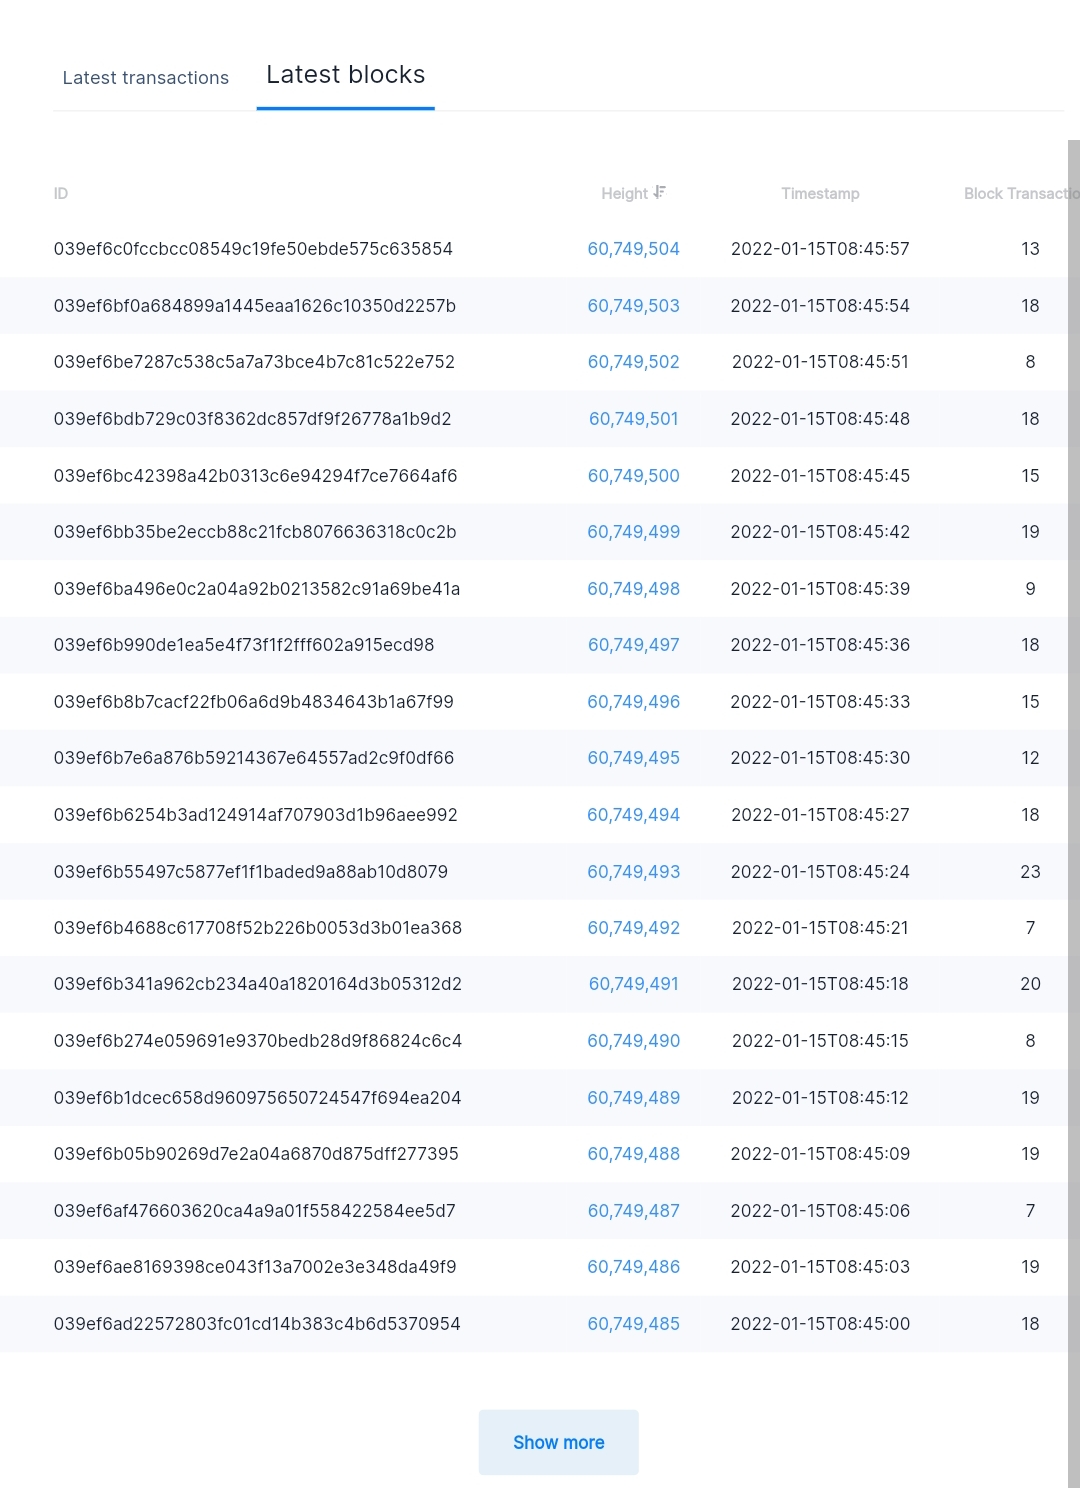
Task: Select block ID 039ef6bb35be2eccb88c21fcb8076636318c0c2b
Action: pos(255,532)
